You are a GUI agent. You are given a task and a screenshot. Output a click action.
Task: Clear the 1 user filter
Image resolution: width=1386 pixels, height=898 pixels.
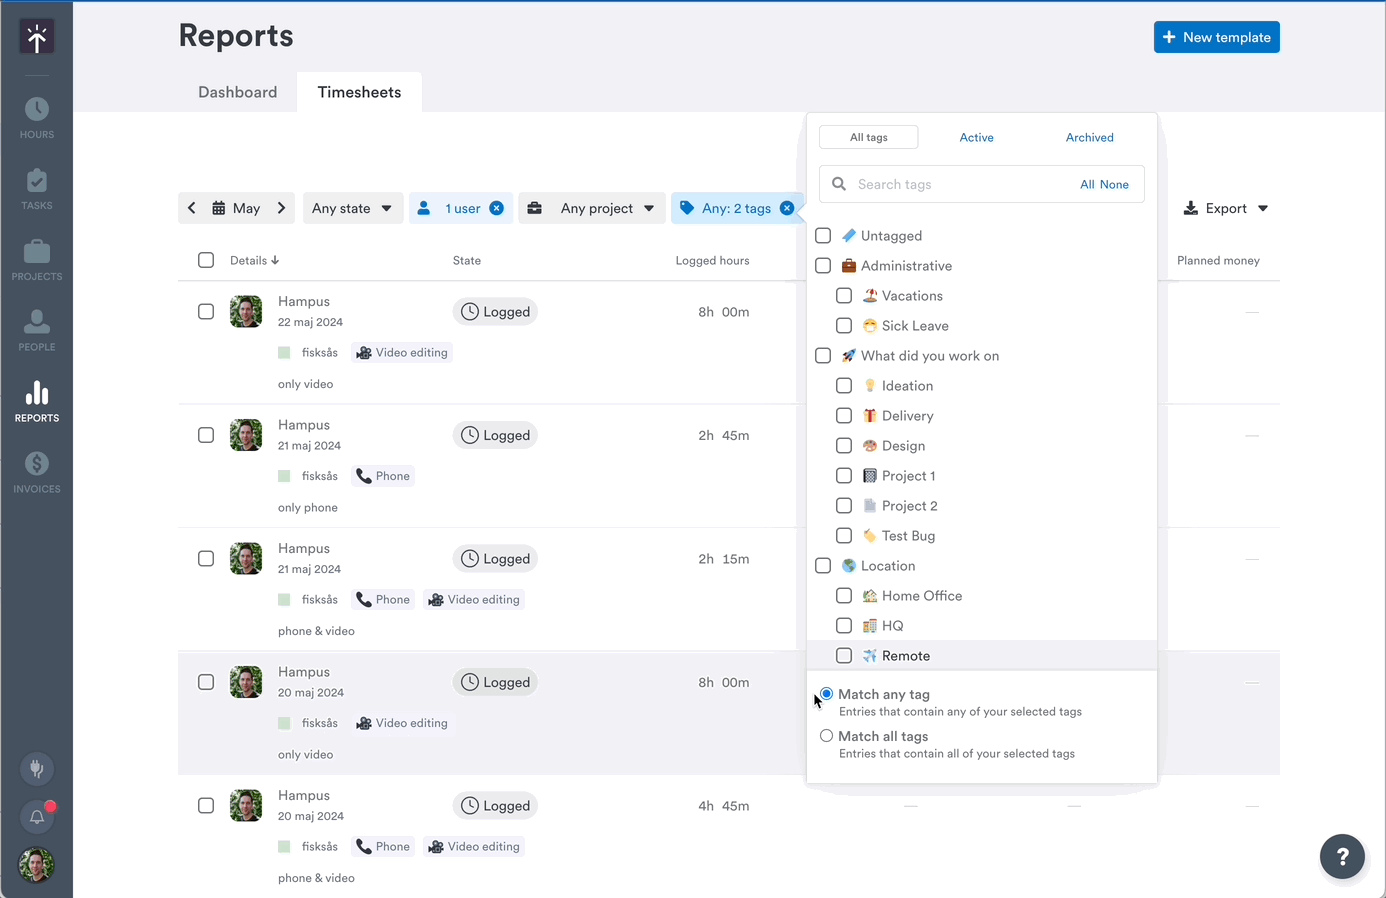pos(497,208)
